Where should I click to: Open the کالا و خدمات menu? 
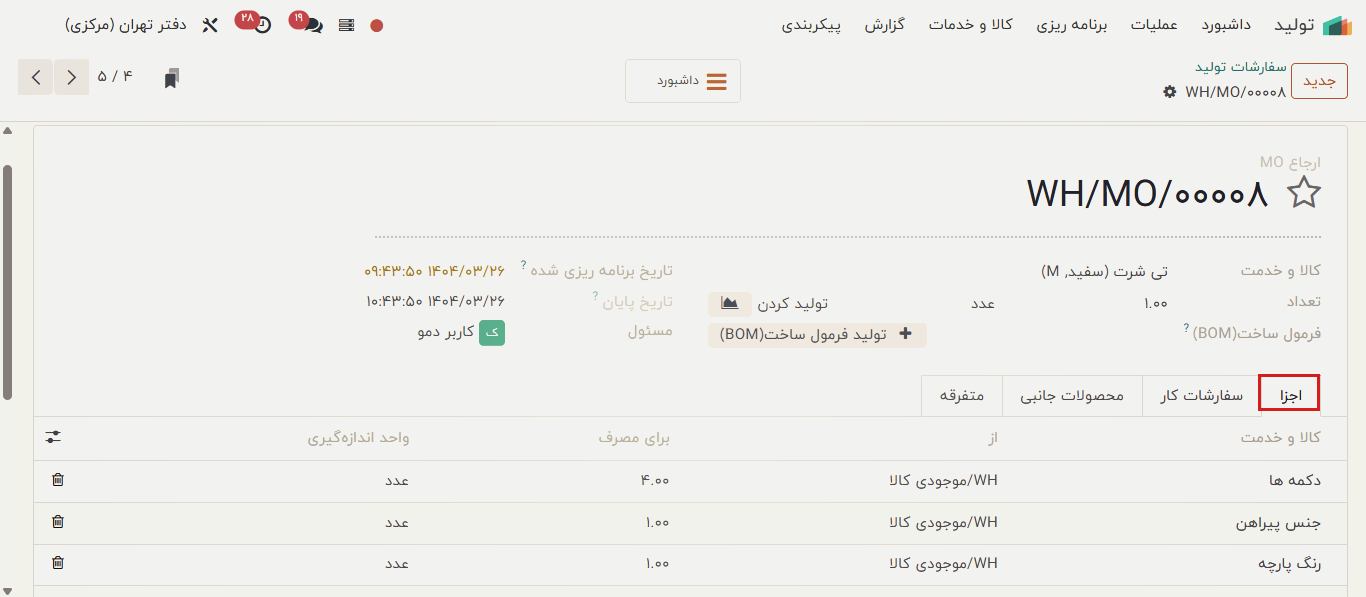[x=970, y=25]
